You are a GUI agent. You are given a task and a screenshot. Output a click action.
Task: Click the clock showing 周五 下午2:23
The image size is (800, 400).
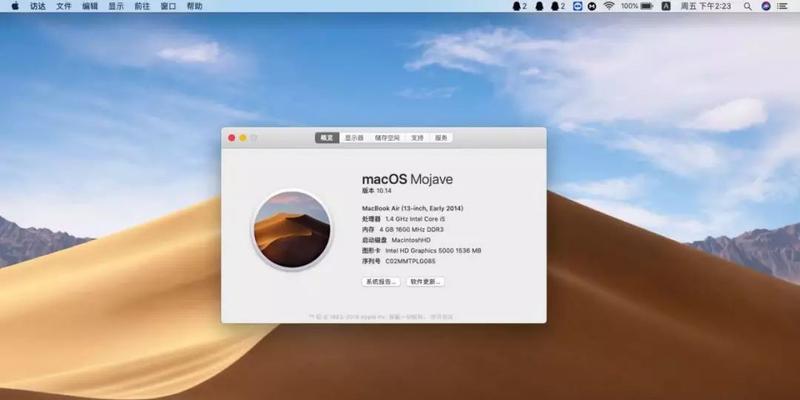click(706, 6)
